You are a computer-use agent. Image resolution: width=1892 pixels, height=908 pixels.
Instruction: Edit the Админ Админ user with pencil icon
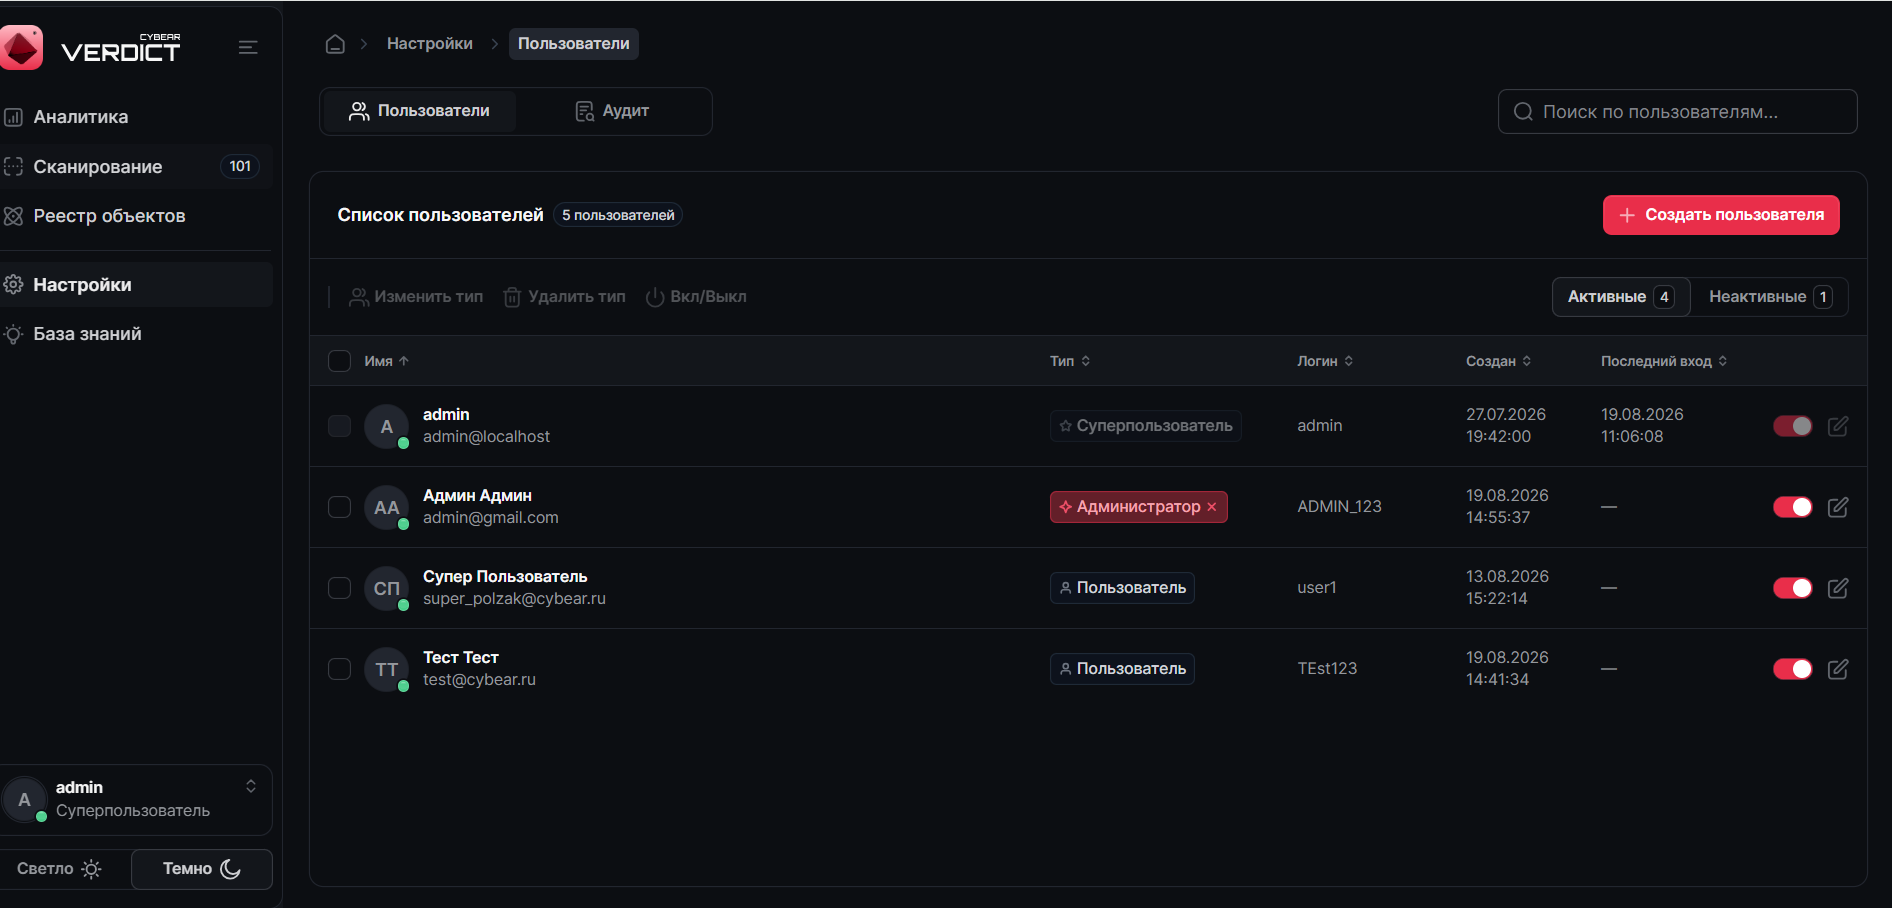click(x=1838, y=507)
